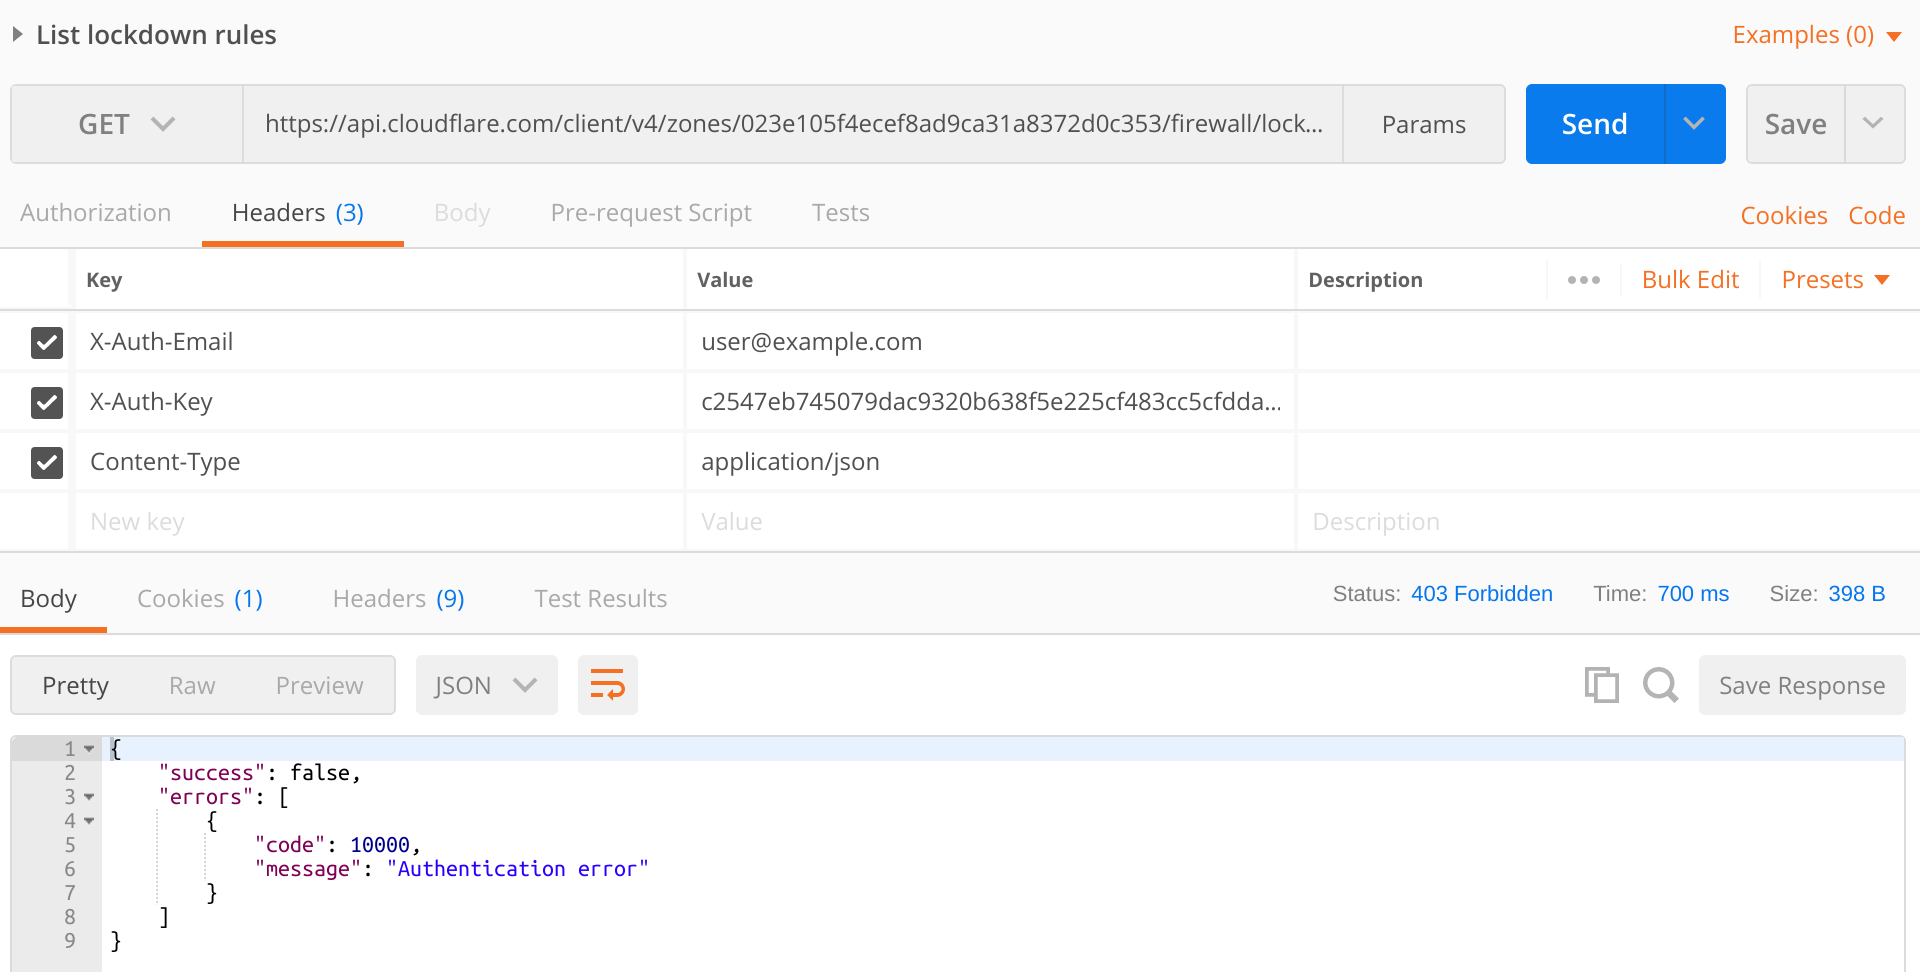Select the Headers (3) request tab

(298, 213)
